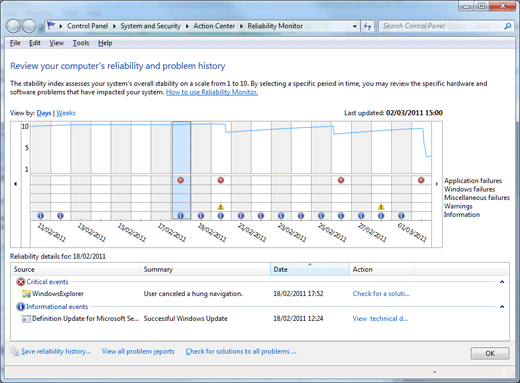This screenshot has height=383, width=520.
Task: Expand breadcrumb arrow after Control Panel
Action: point(114,26)
